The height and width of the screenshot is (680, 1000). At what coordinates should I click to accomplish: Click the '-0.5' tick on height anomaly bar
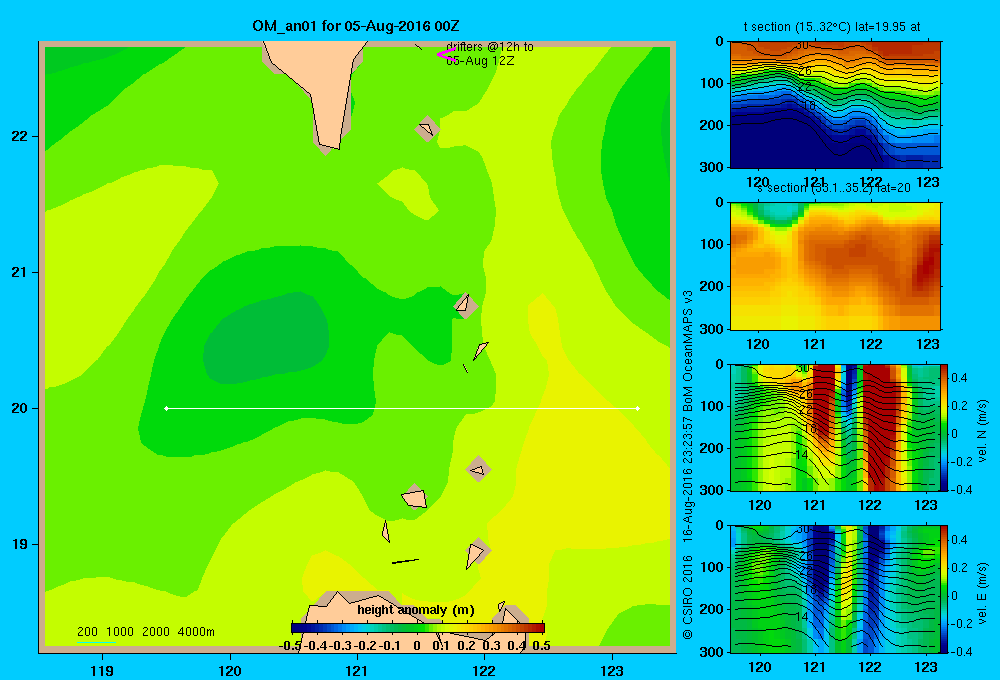click(x=290, y=646)
